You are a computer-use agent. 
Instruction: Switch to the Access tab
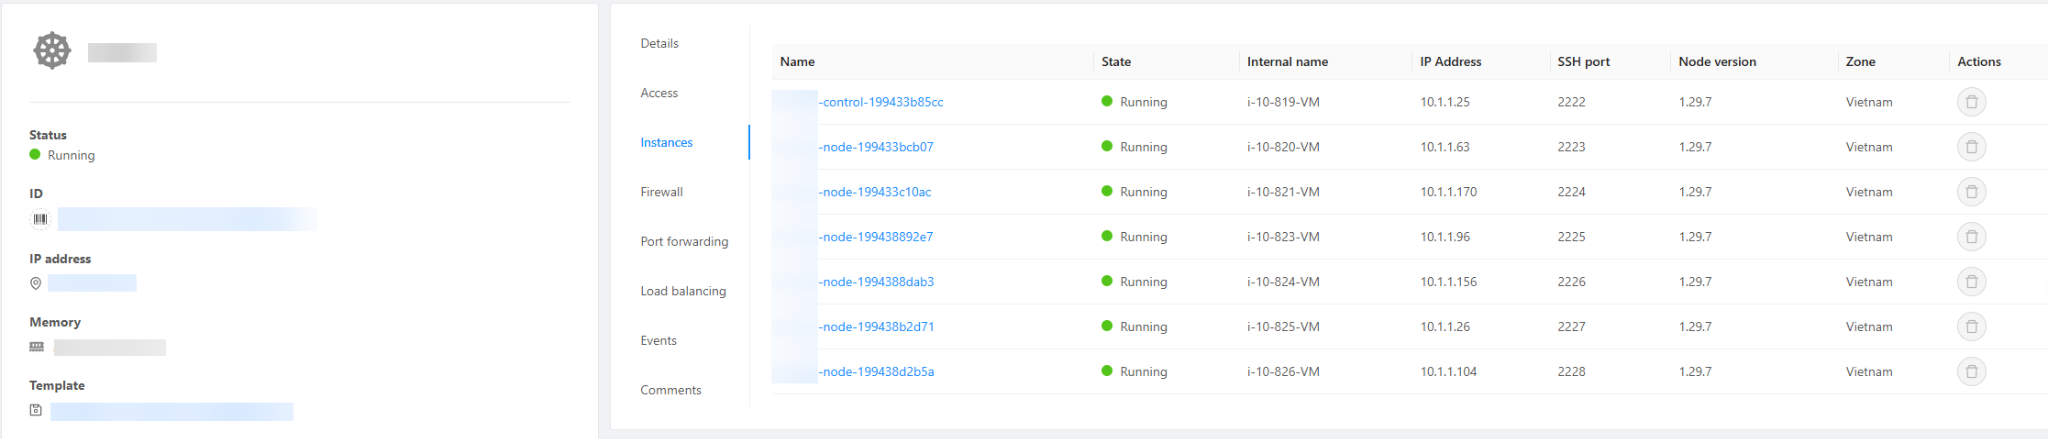pos(659,93)
